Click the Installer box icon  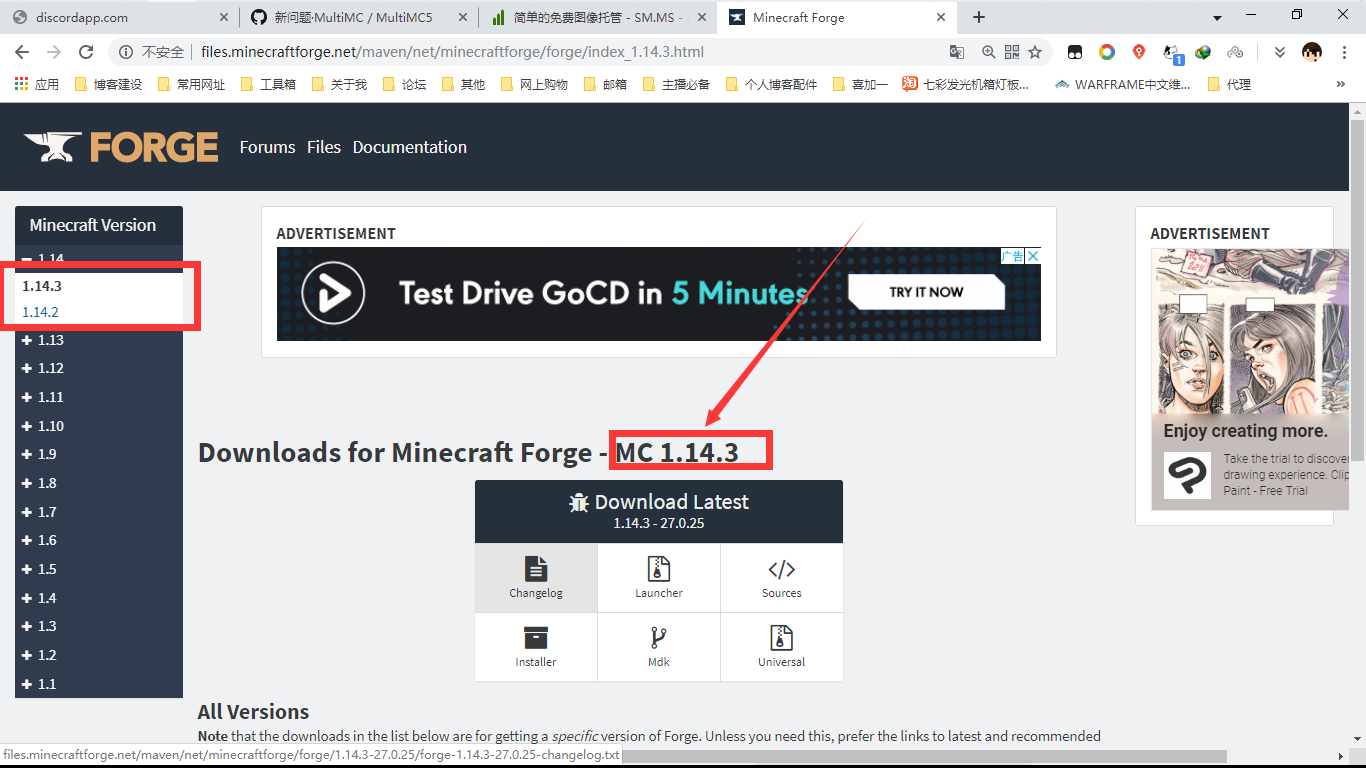pyautogui.click(x=535, y=639)
